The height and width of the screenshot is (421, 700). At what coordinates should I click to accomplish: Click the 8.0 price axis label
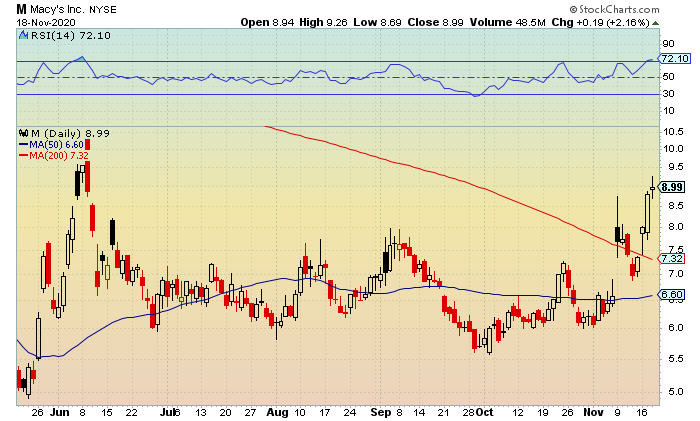pyautogui.click(x=676, y=227)
